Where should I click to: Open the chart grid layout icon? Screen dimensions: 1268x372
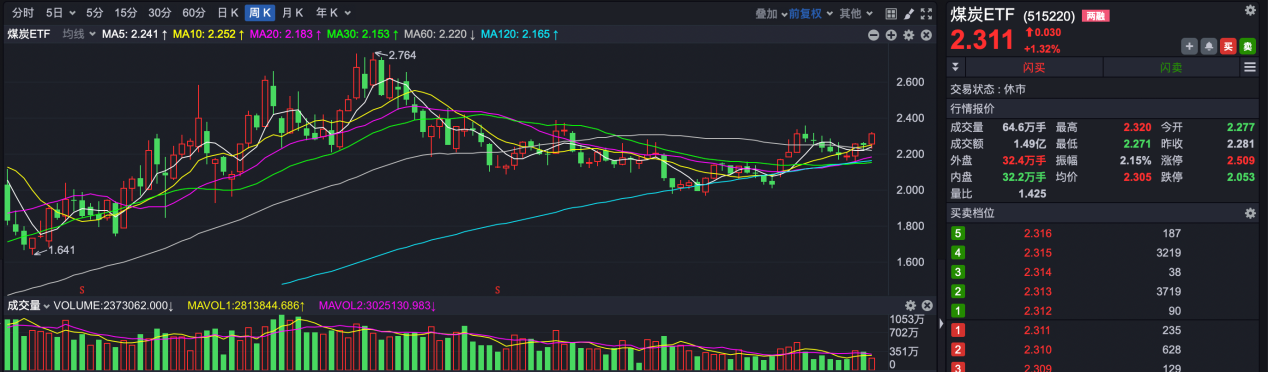pos(891,14)
